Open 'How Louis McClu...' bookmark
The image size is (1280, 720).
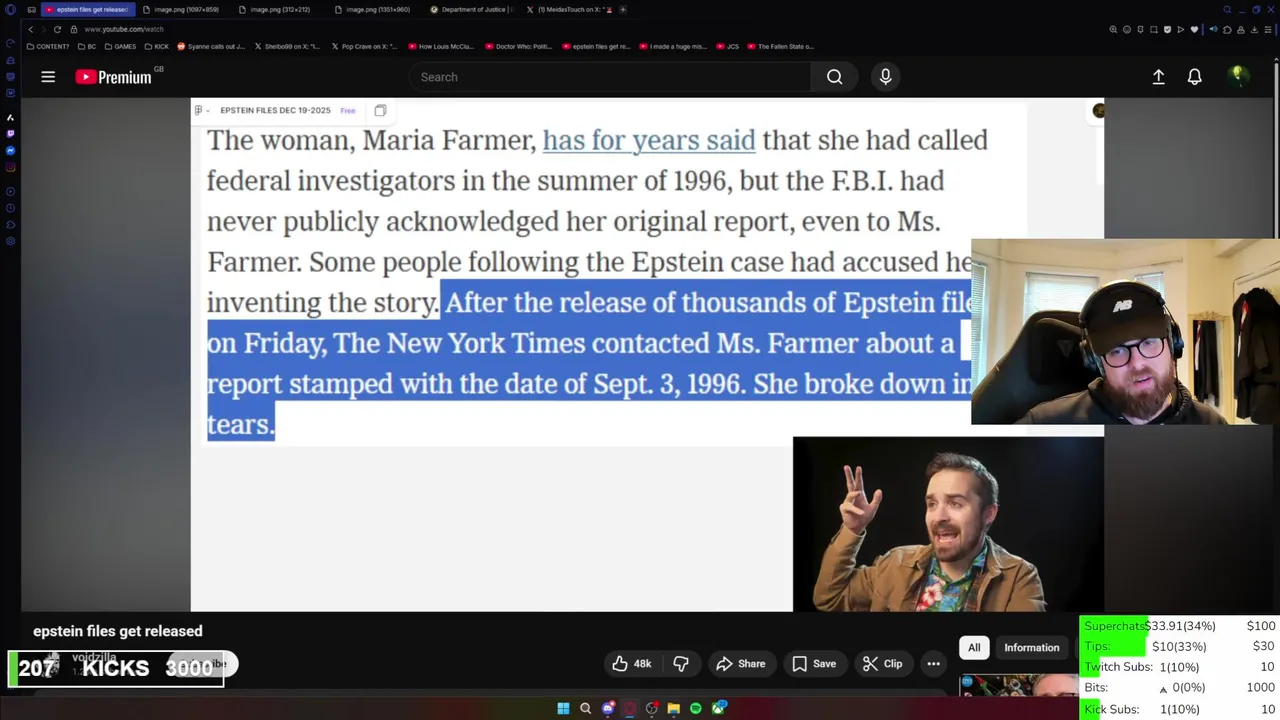point(441,46)
